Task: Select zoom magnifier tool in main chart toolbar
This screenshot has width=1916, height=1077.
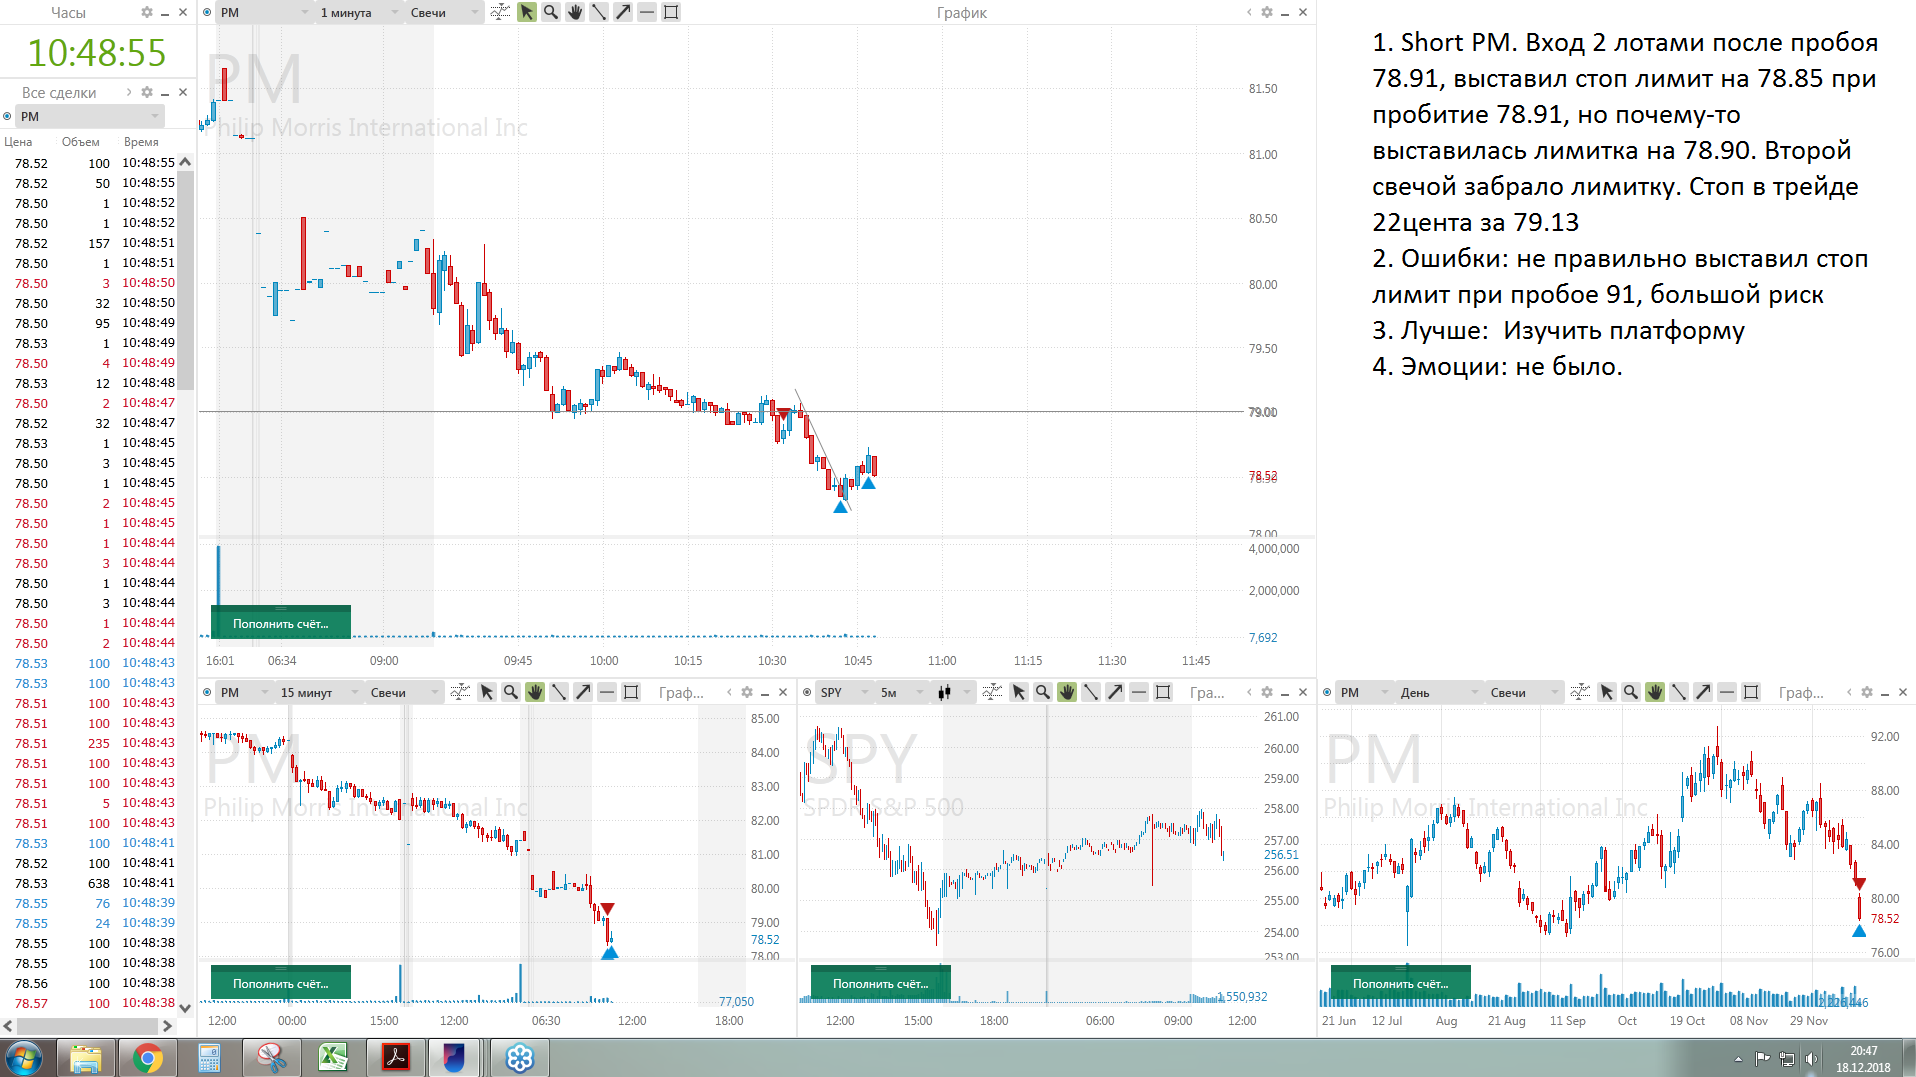Action: point(550,12)
